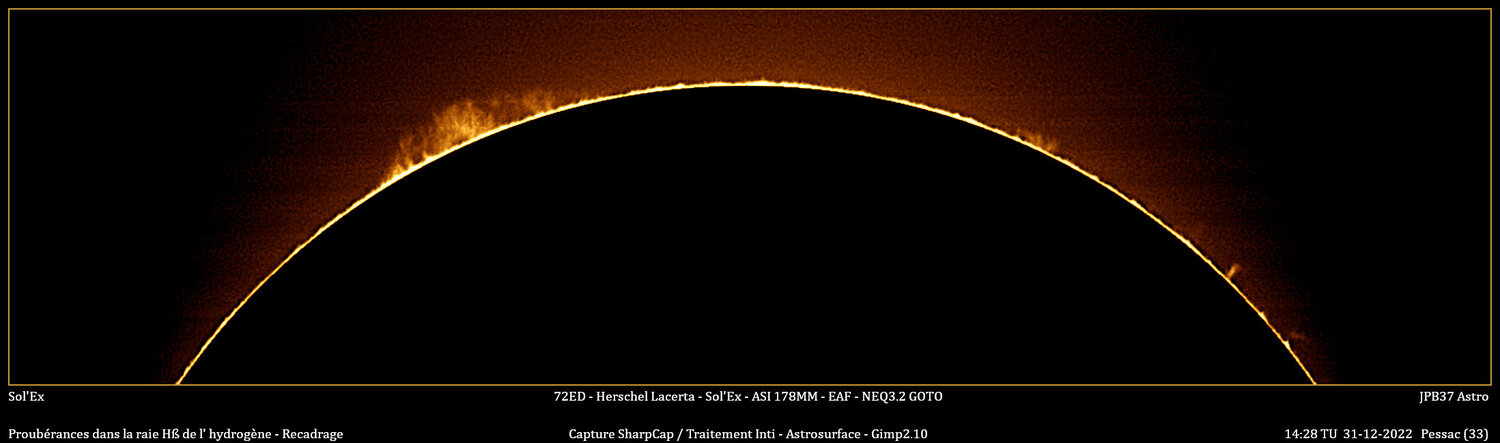Click the "Sol'Ex" label at bottom left

pos(26,397)
